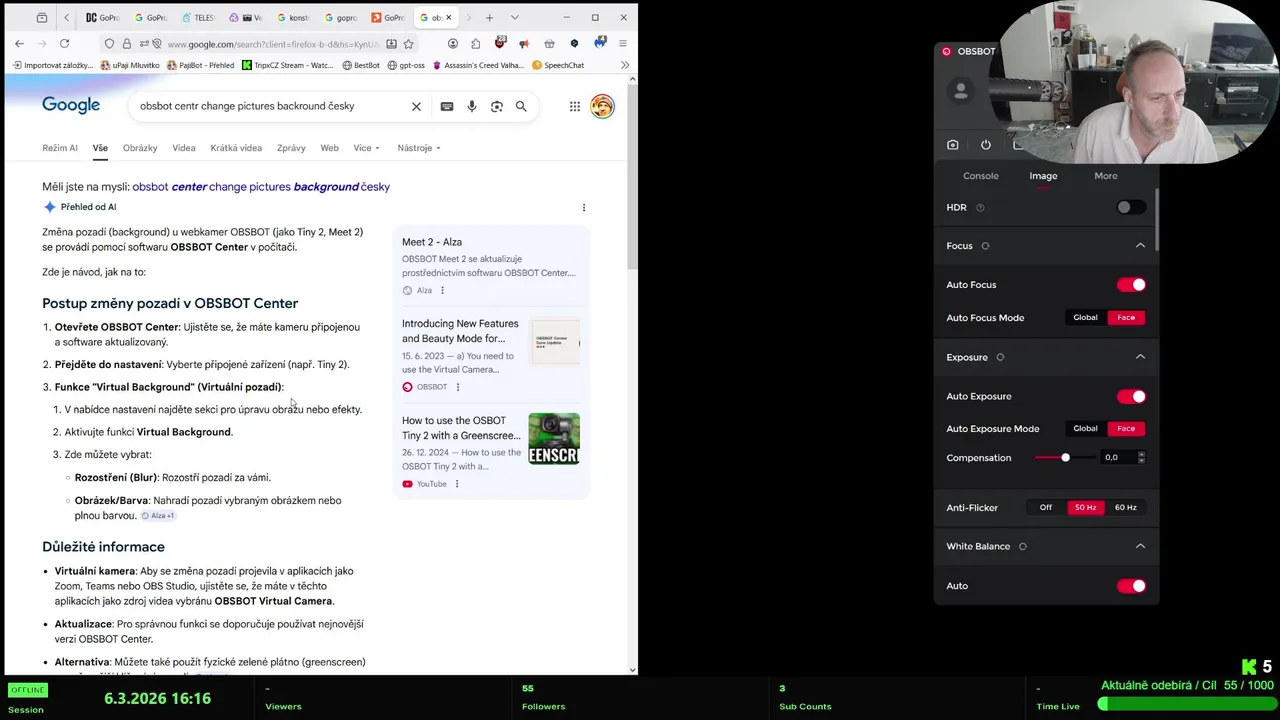The image size is (1280, 720).
Task: List all Firefox tabs dropdown arrow
Action: (x=514, y=17)
